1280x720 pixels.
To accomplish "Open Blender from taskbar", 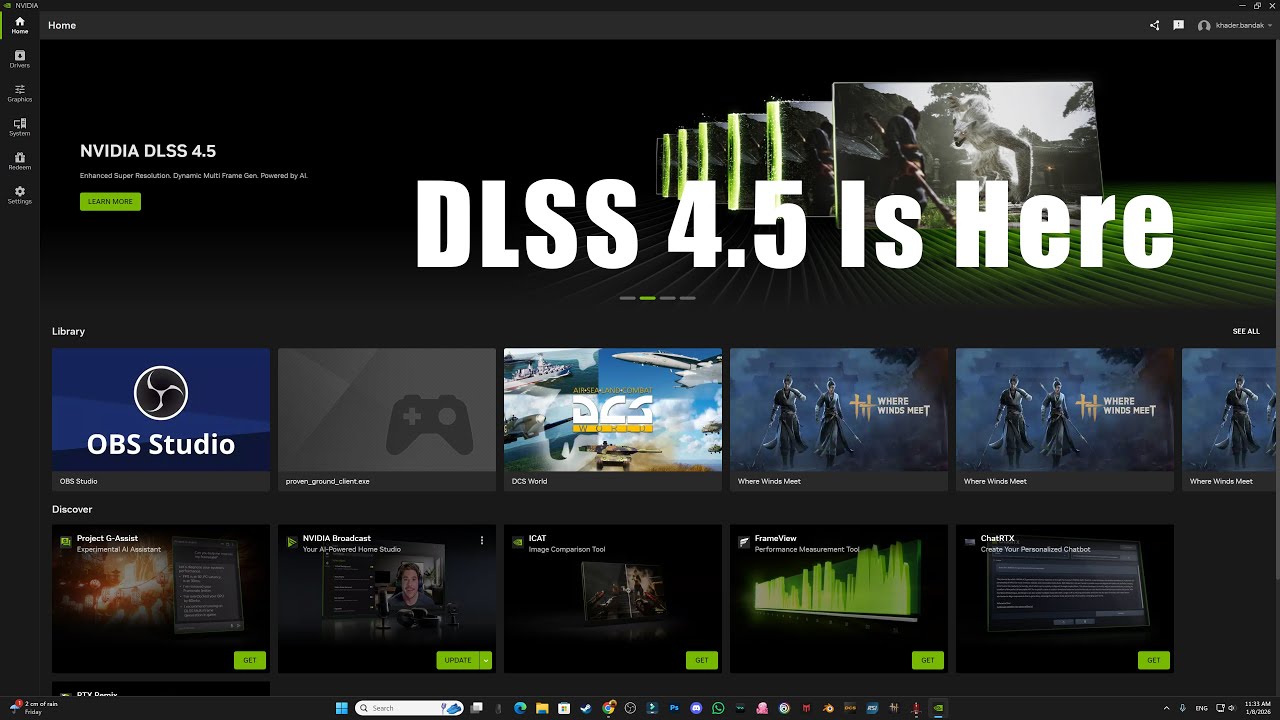I will pos(828,708).
